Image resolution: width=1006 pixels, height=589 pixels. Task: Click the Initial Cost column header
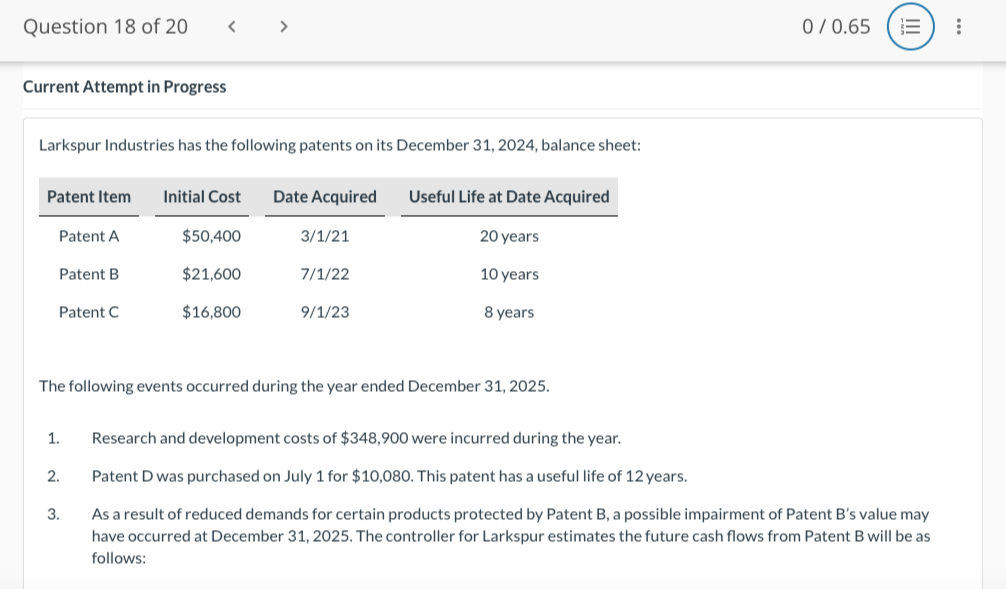201,196
